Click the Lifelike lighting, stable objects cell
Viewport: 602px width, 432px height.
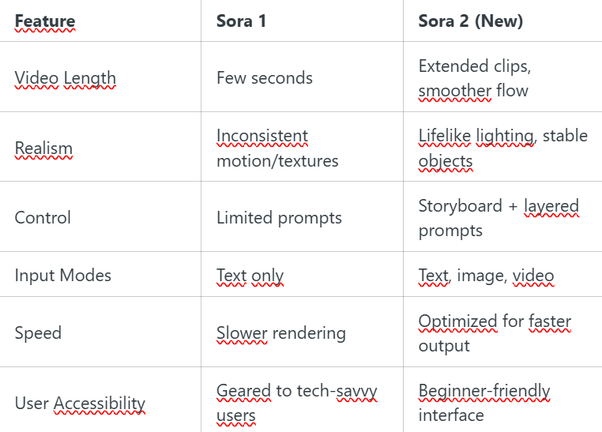[x=503, y=148]
